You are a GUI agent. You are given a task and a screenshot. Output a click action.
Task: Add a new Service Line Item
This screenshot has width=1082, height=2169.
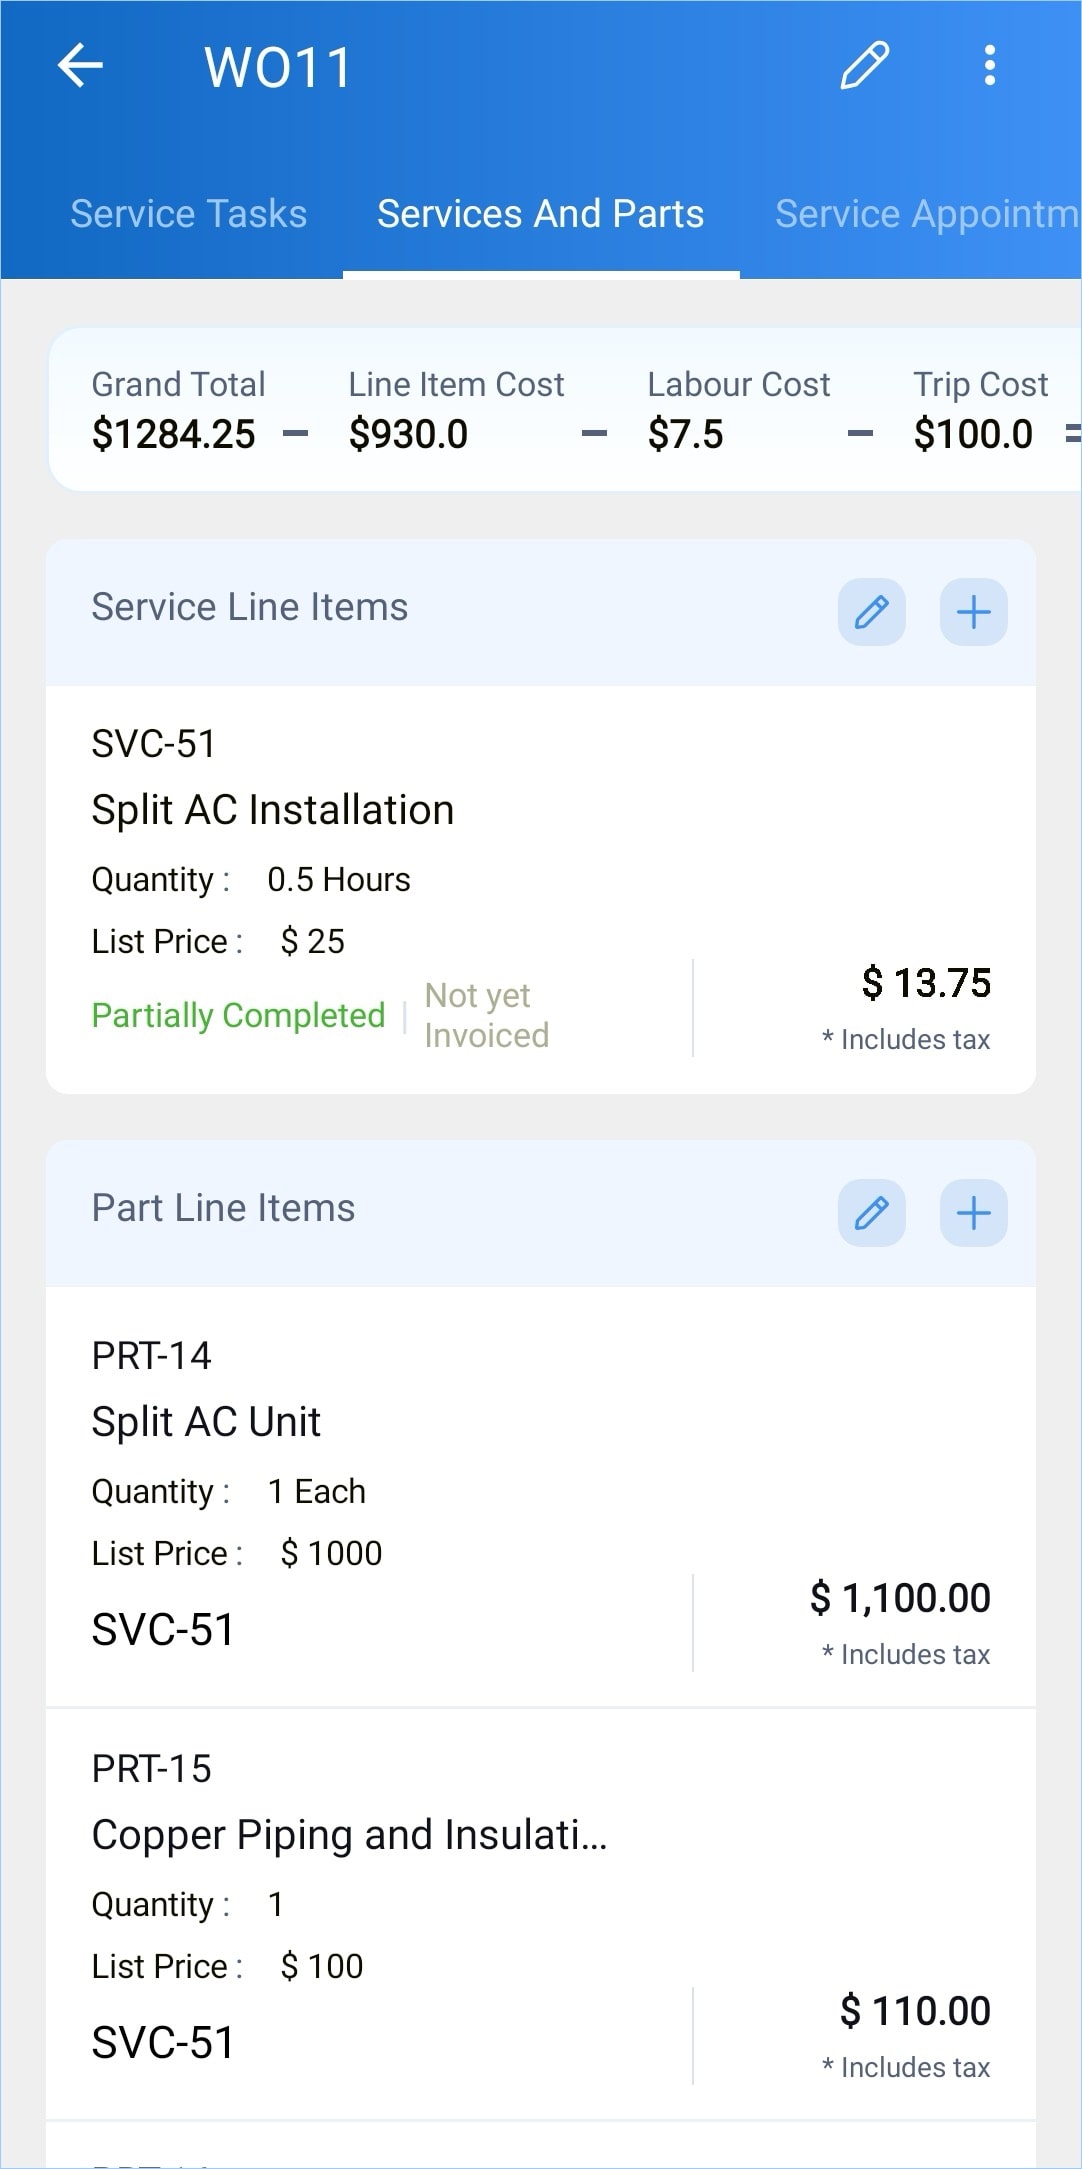coord(973,612)
